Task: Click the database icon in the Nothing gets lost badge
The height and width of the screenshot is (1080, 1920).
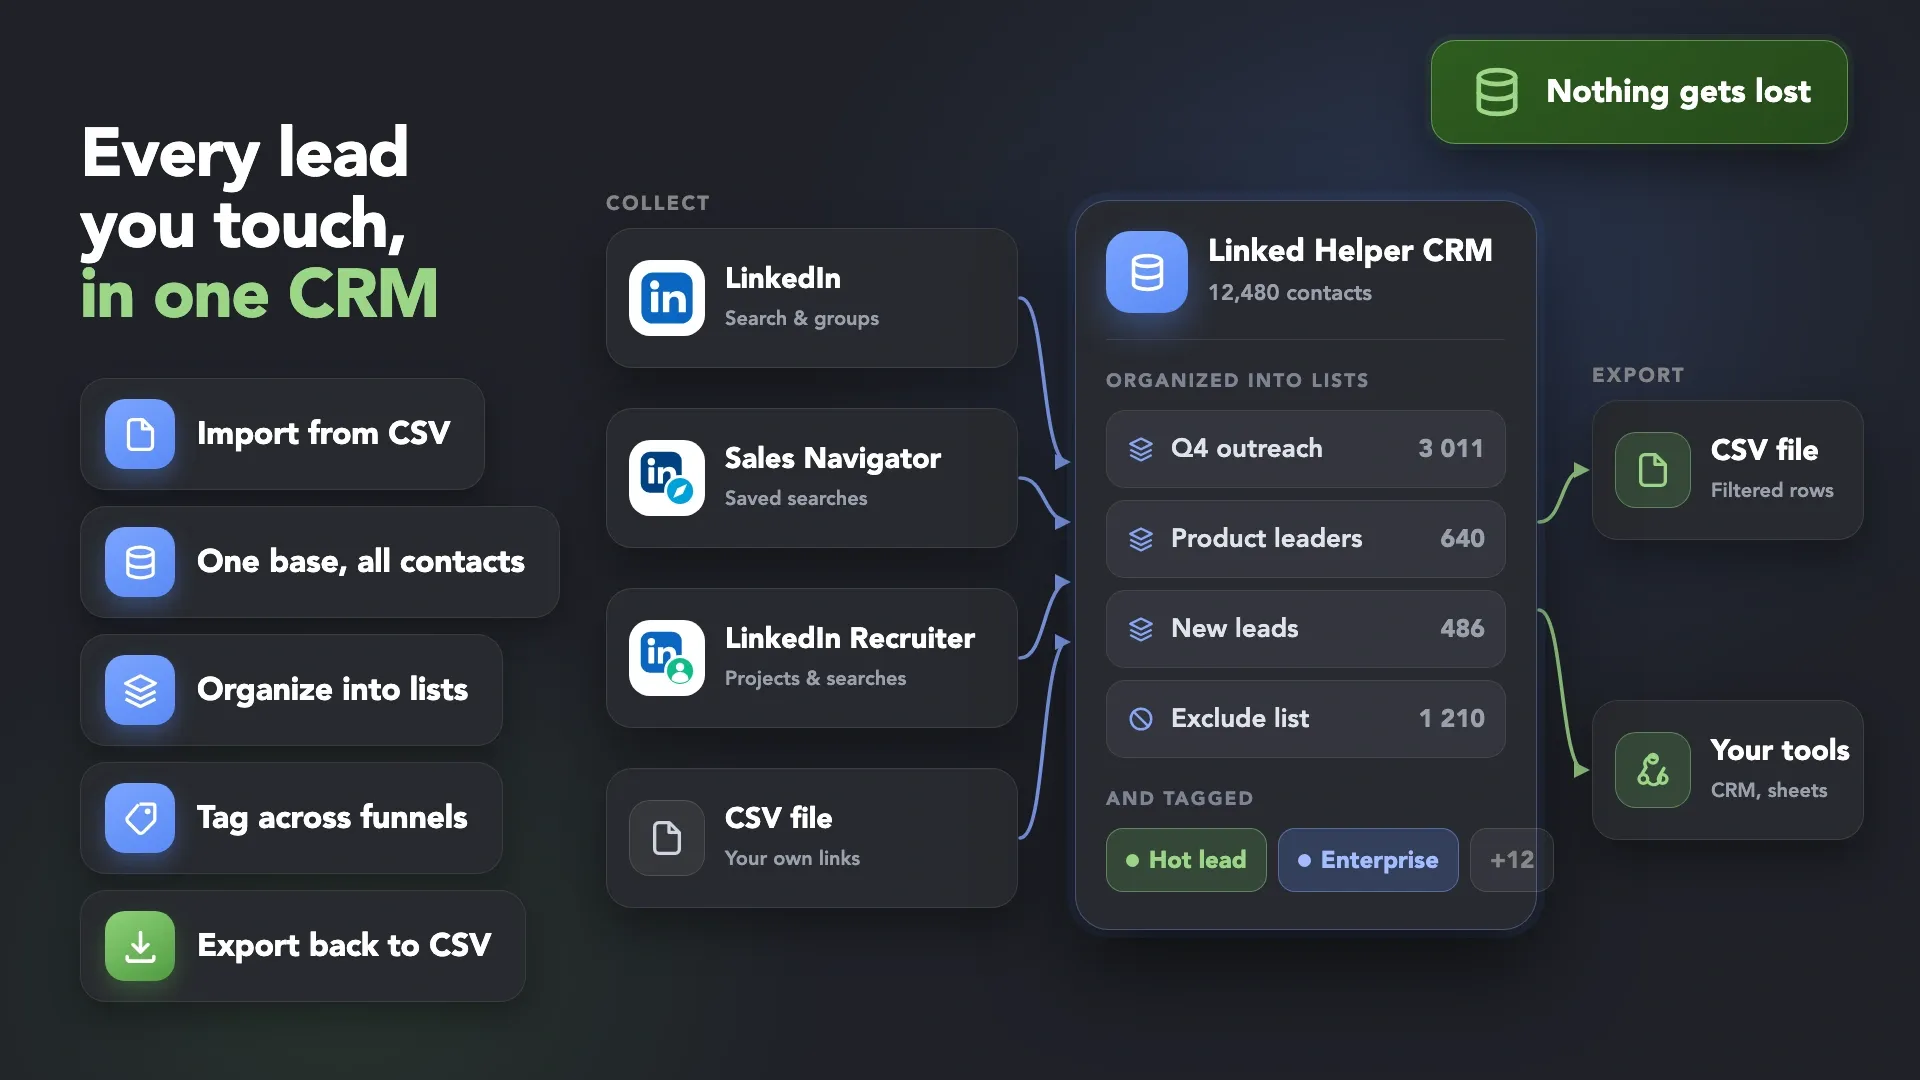Action: pos(1497,92)
